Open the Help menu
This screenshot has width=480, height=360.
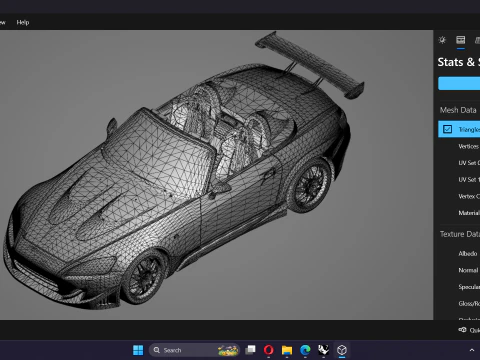click(x=23, y=22)
